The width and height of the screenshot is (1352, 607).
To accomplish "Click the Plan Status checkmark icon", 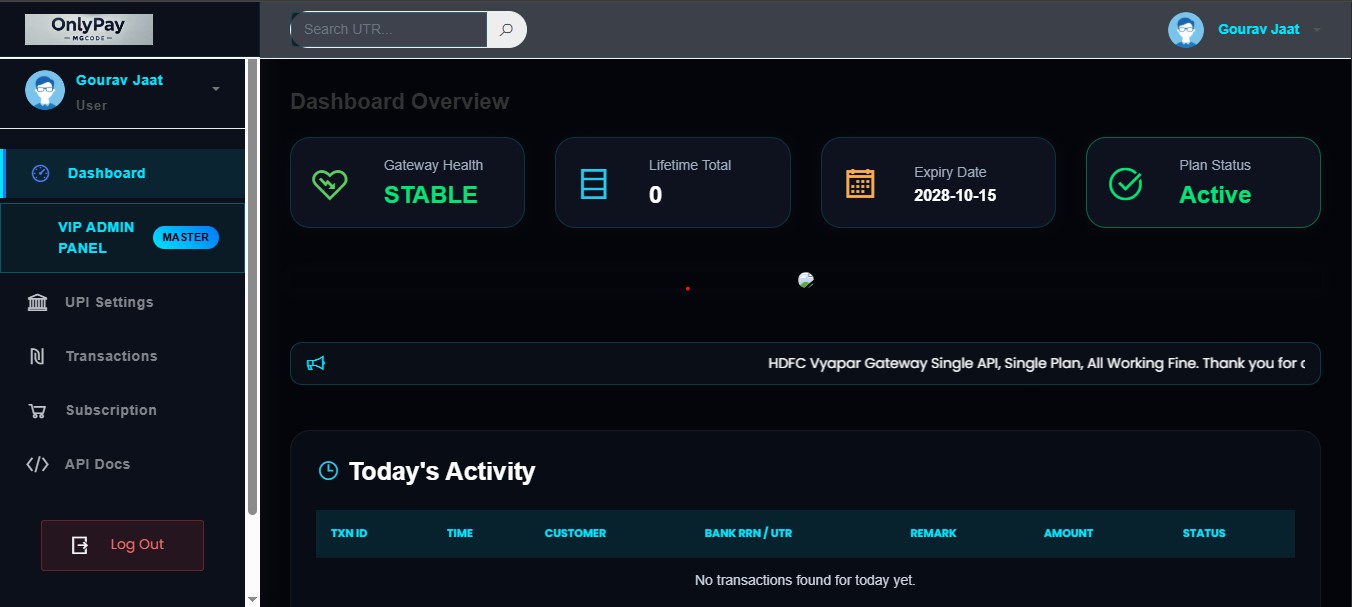I will 1125,183.
